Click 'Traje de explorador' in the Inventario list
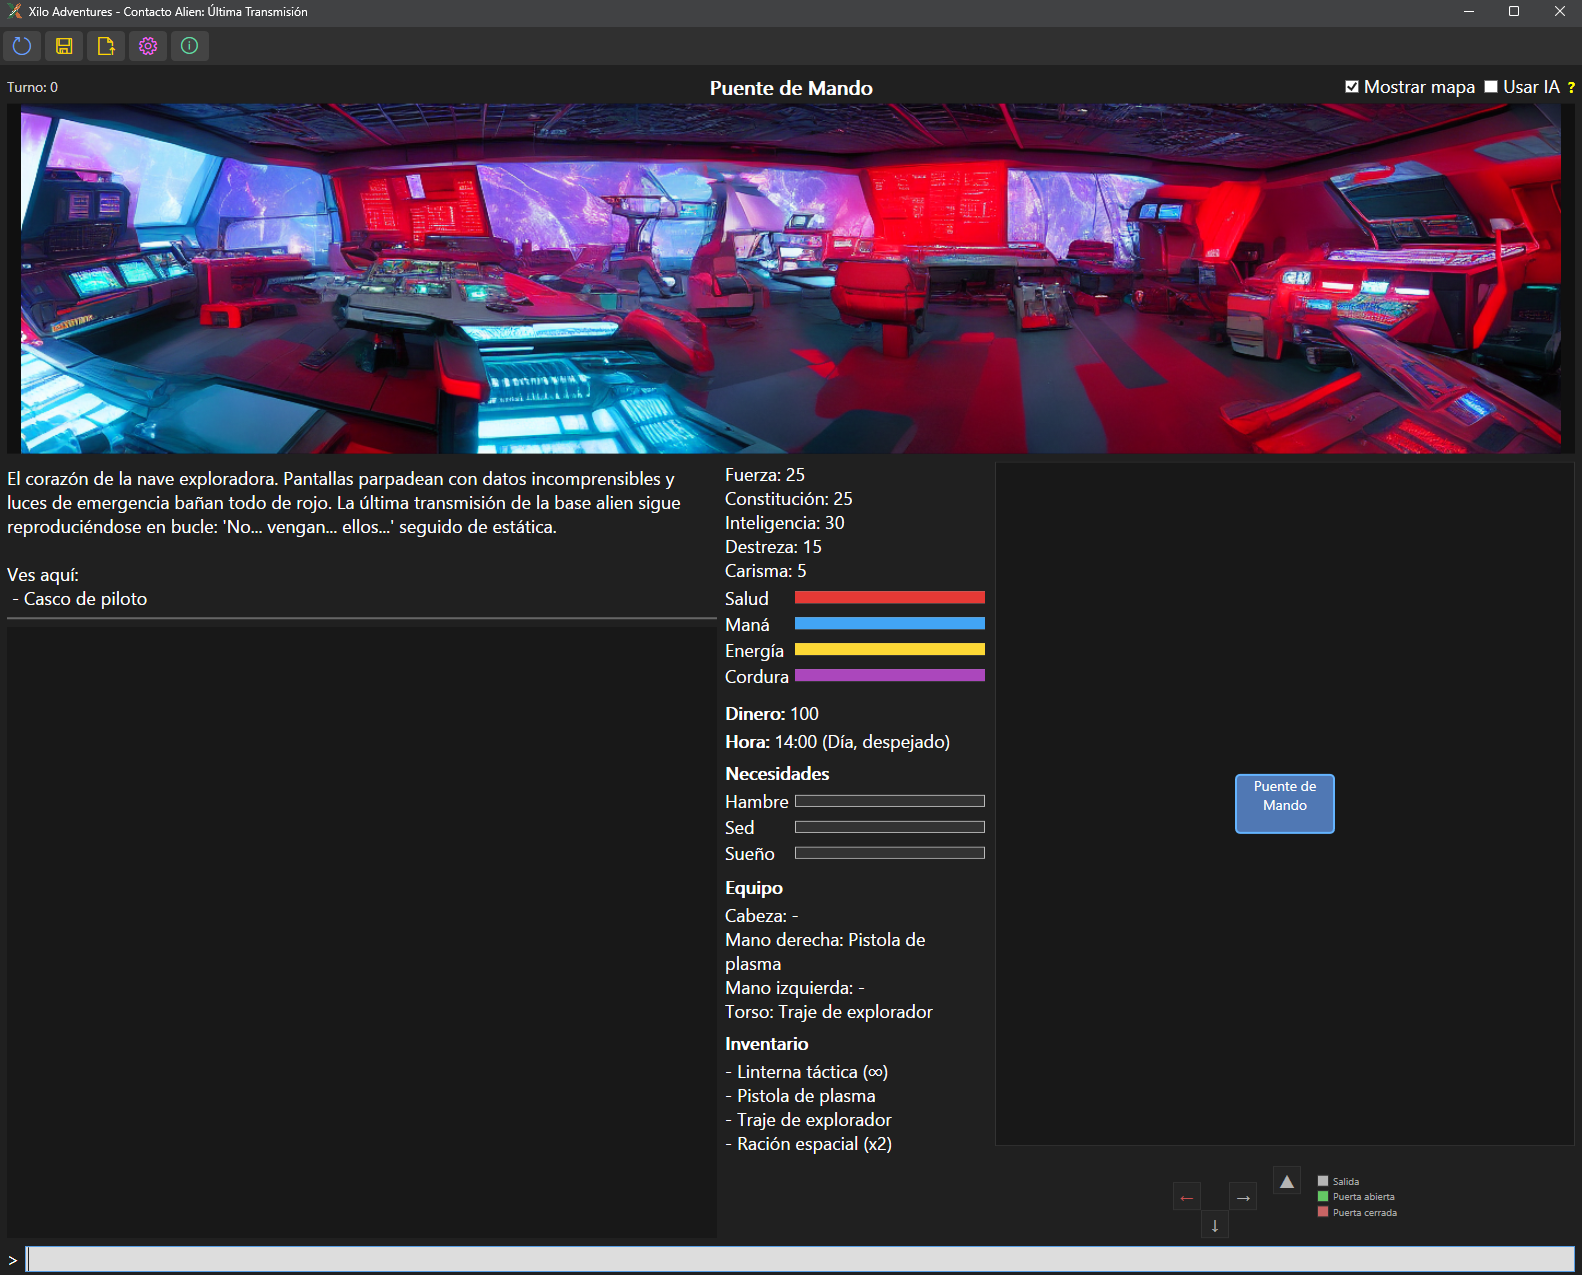 click(809, 1120)
